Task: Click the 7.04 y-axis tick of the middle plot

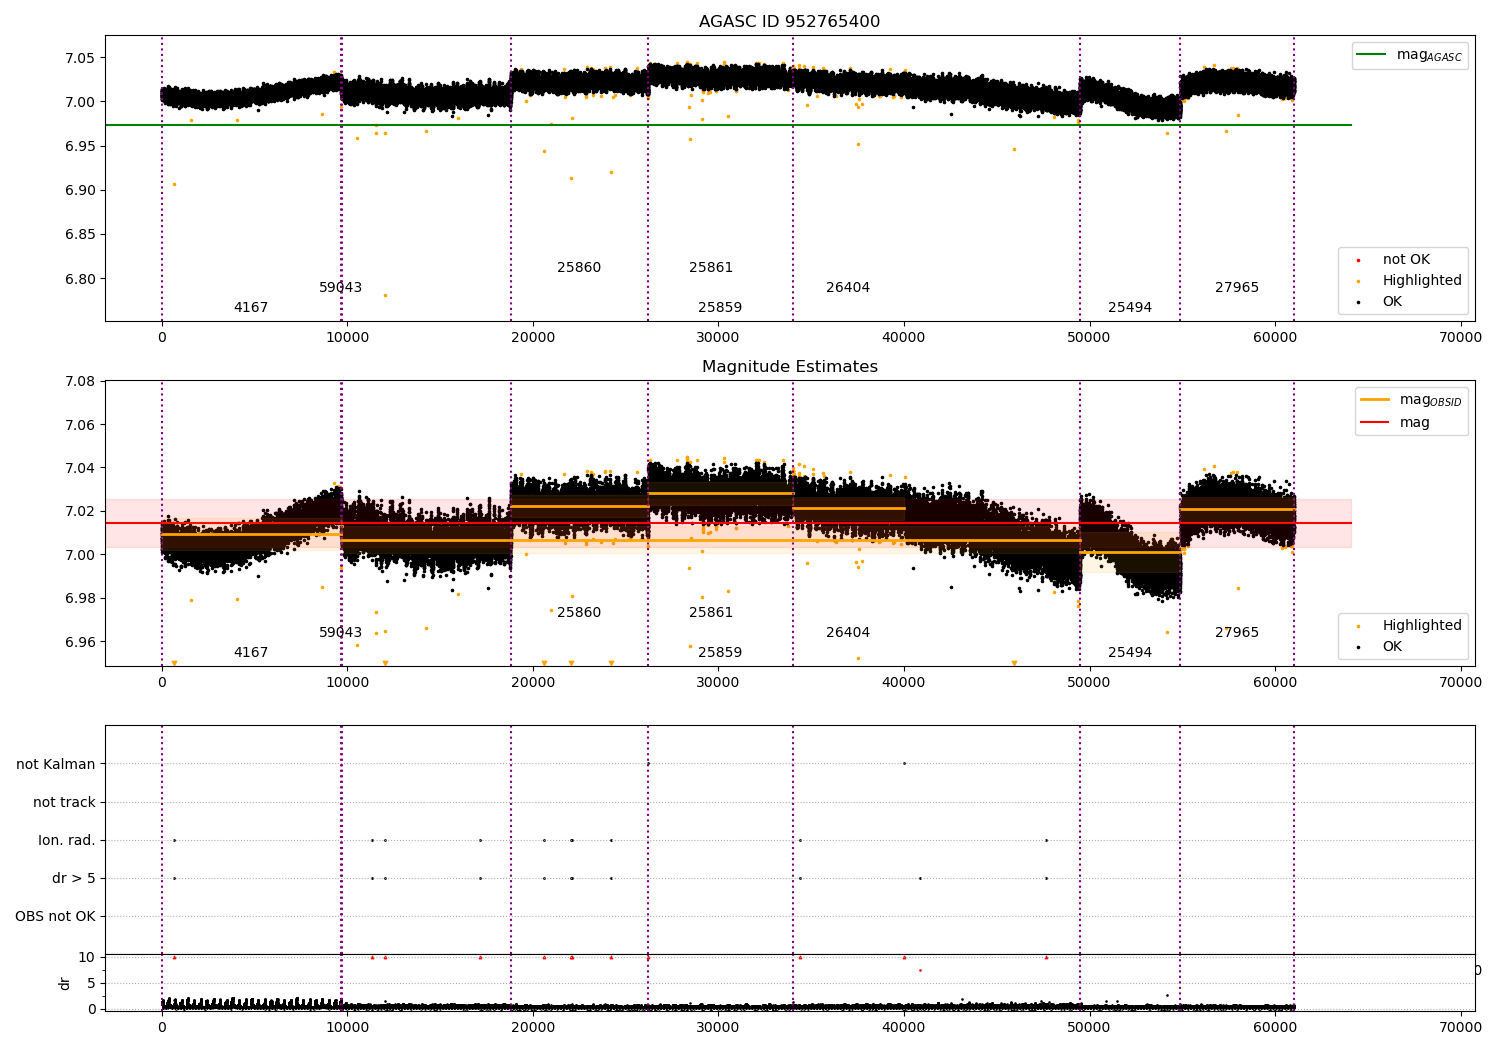Action: [82, 468]
